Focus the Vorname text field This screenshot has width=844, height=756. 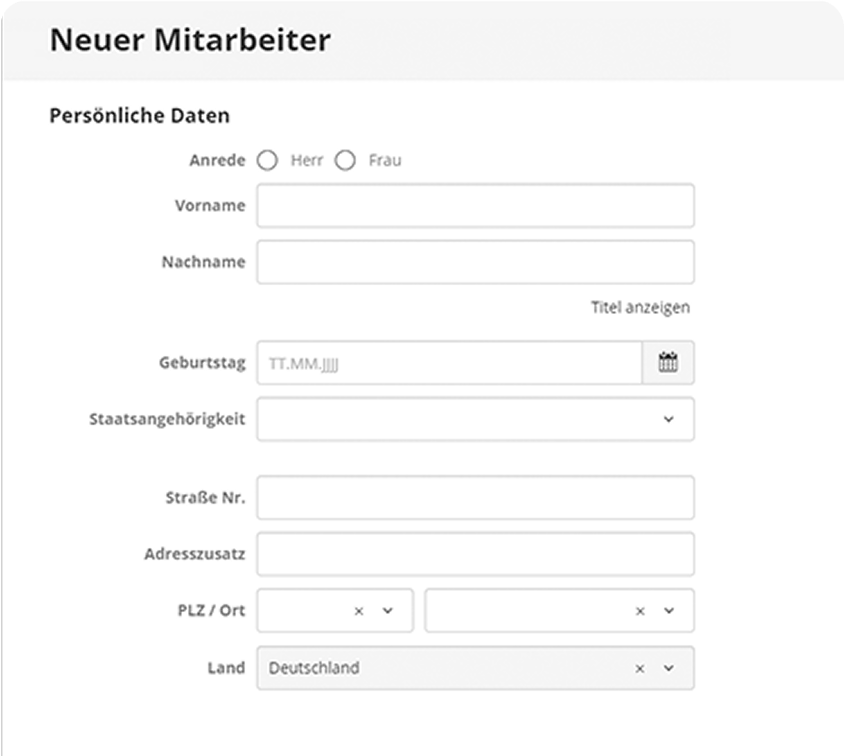coord(475,206)
